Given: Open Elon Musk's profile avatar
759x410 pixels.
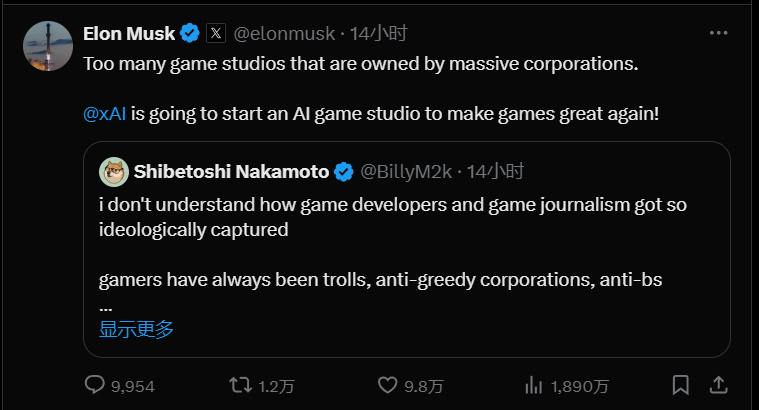Looking at the screenshot, I should coord(47,46).
